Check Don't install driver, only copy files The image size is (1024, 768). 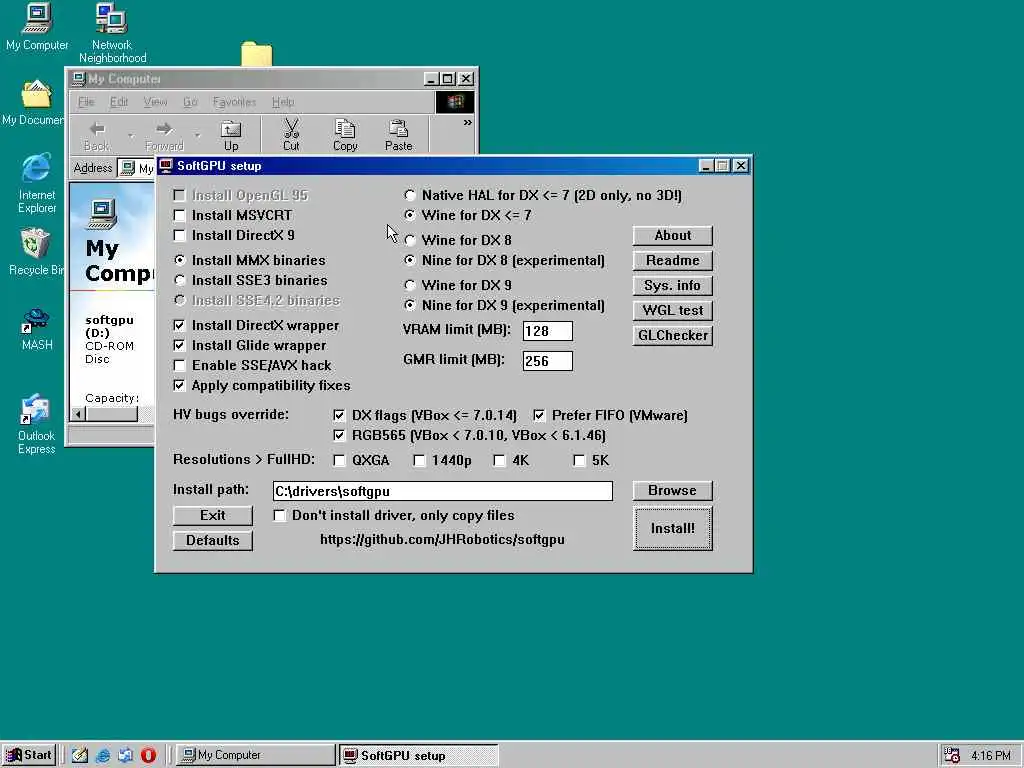pyautogui.click(x=279, y=515)
